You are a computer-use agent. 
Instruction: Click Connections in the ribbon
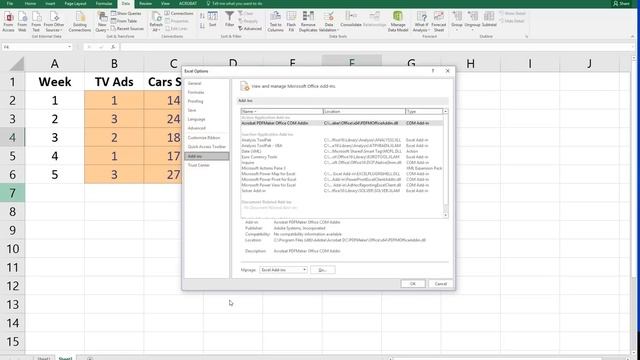coord(179,13)
